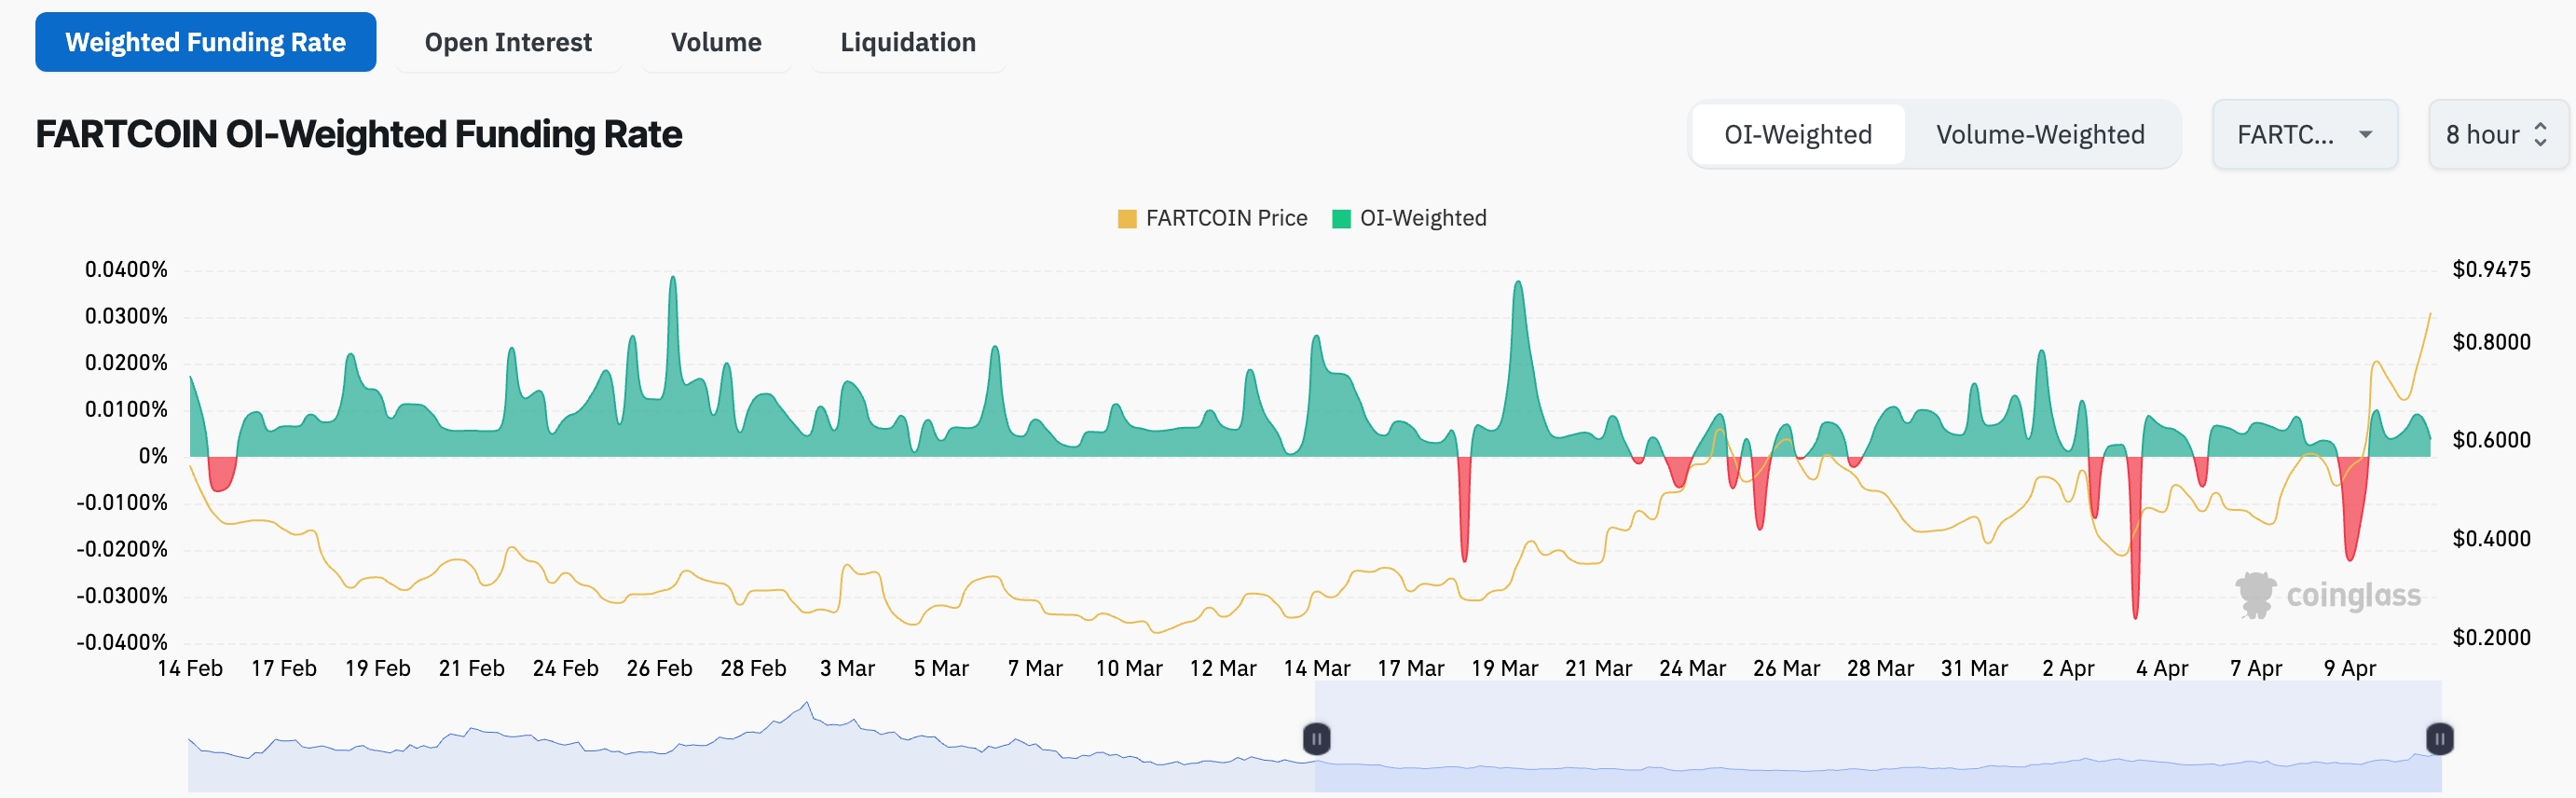
Task: Click the $0.8000 price axis label
Action: coord(2491,342)
